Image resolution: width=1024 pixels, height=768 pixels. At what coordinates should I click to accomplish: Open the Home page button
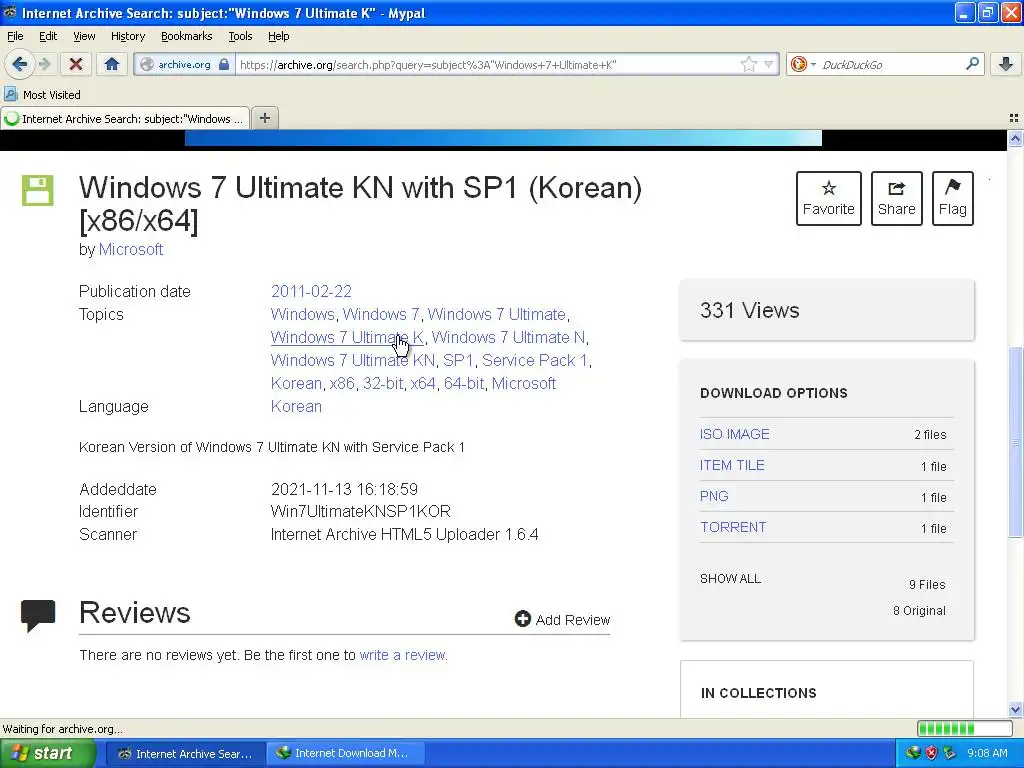point(112,64)
